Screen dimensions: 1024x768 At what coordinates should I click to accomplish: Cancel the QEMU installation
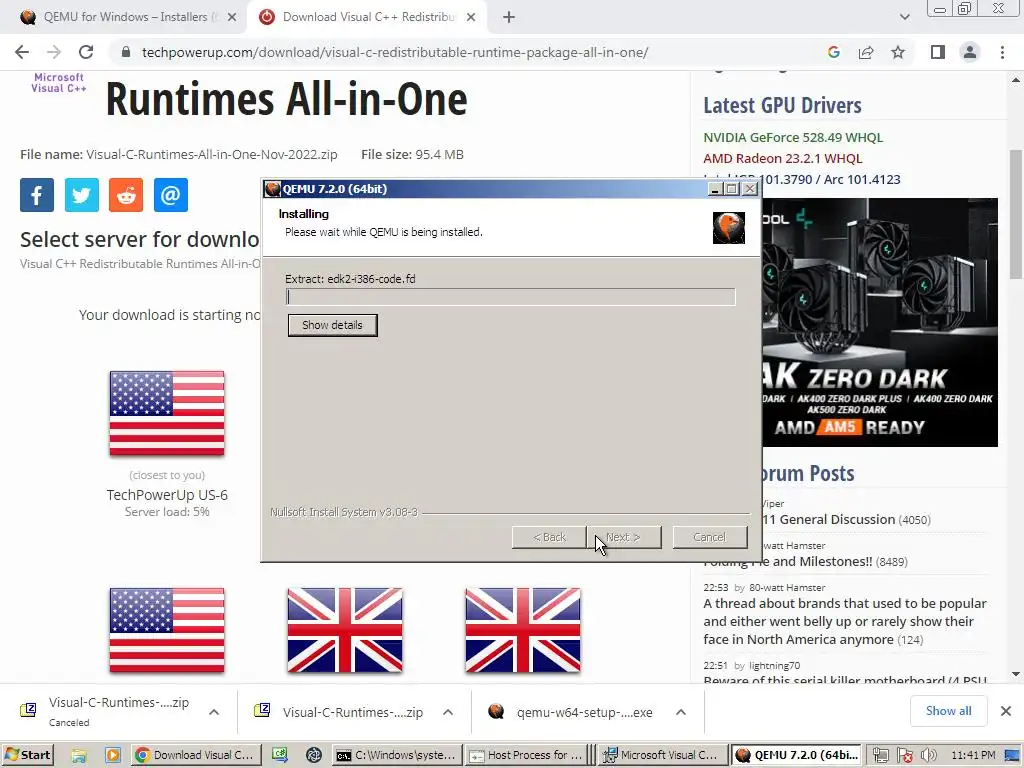coord(710,537)
